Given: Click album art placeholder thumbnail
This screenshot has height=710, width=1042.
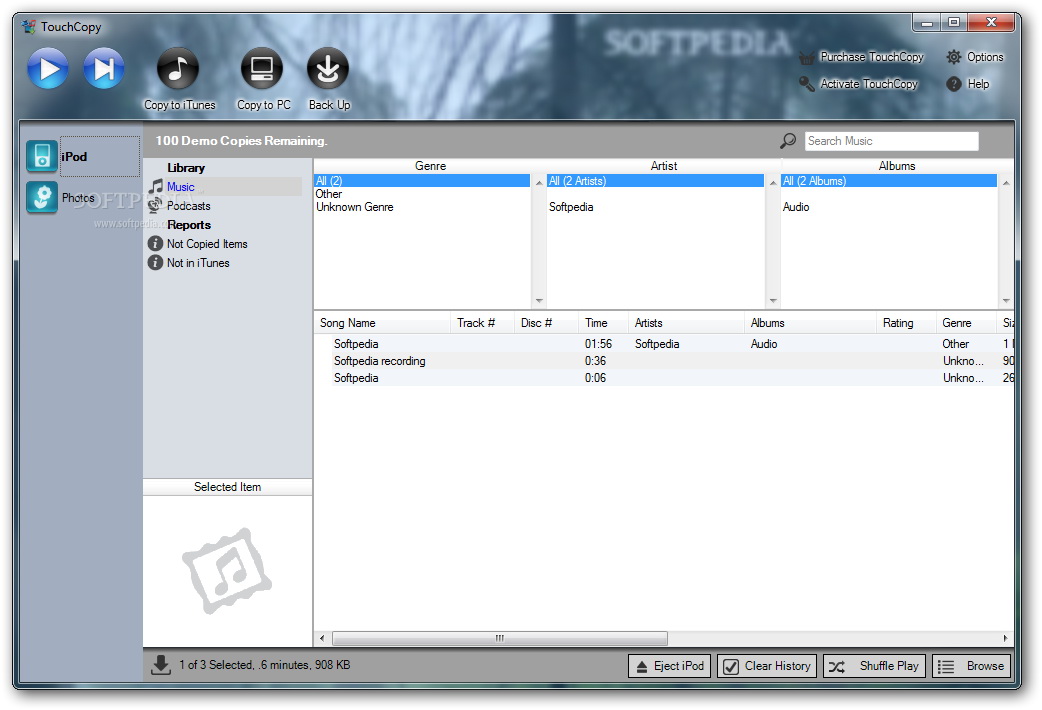Looking at the screenshot, I should [227, 571].
